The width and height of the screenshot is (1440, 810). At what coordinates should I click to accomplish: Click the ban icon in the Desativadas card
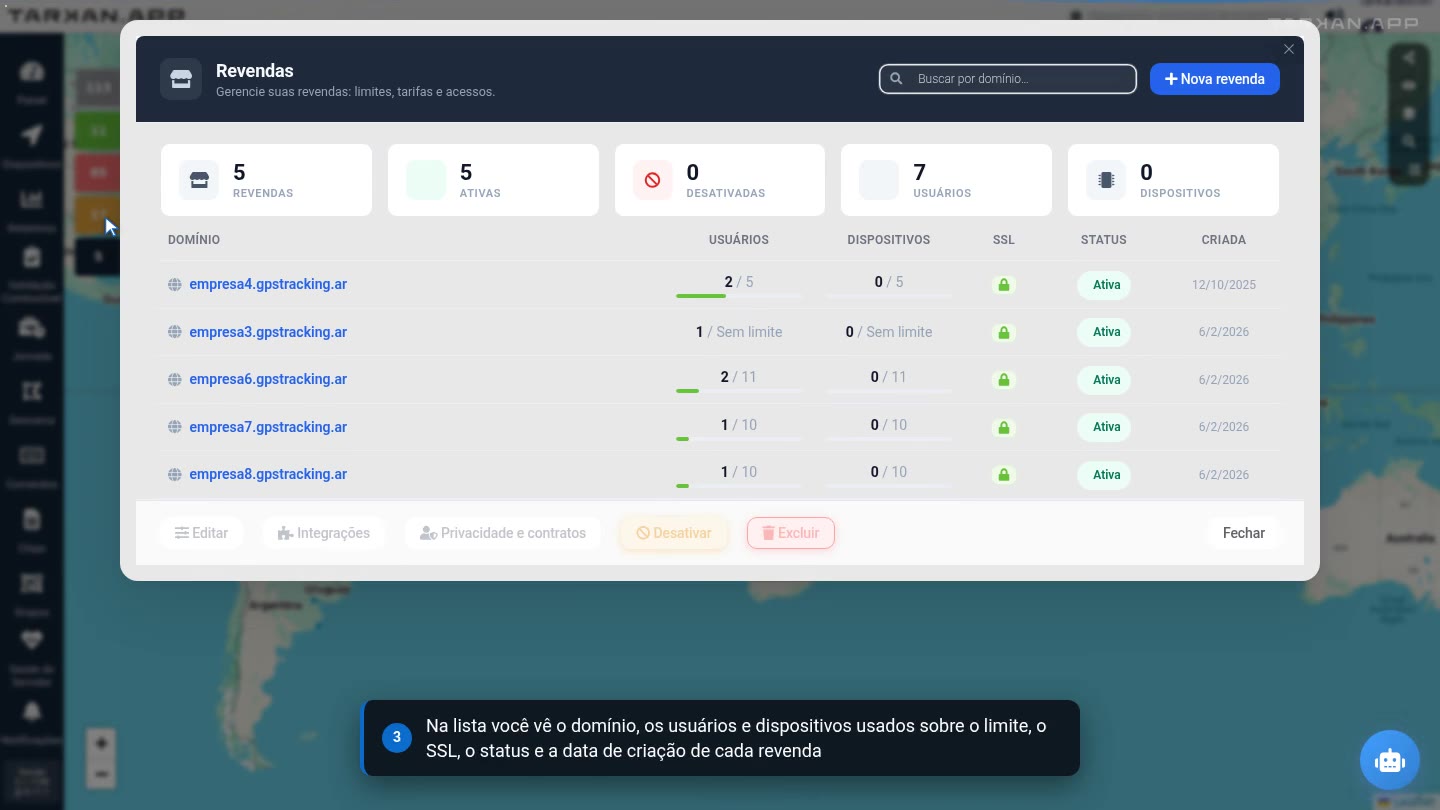(x=653, y=180)
